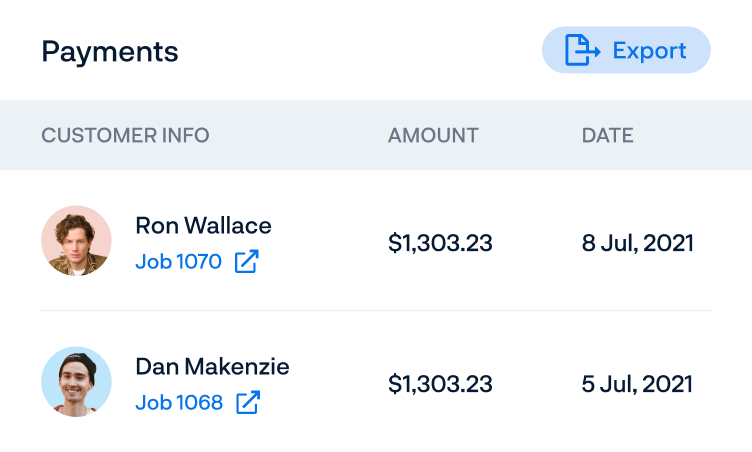
Task: Open the Job 1070 link
Action: (178, 263)
